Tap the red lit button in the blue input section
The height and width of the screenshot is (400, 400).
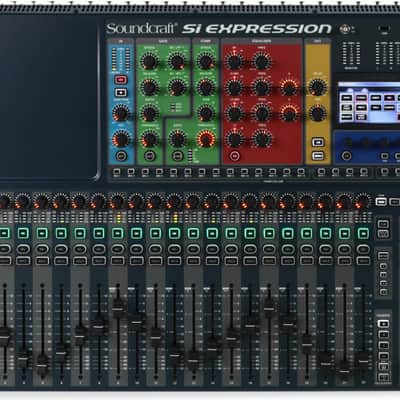click(x=121, y=80)
